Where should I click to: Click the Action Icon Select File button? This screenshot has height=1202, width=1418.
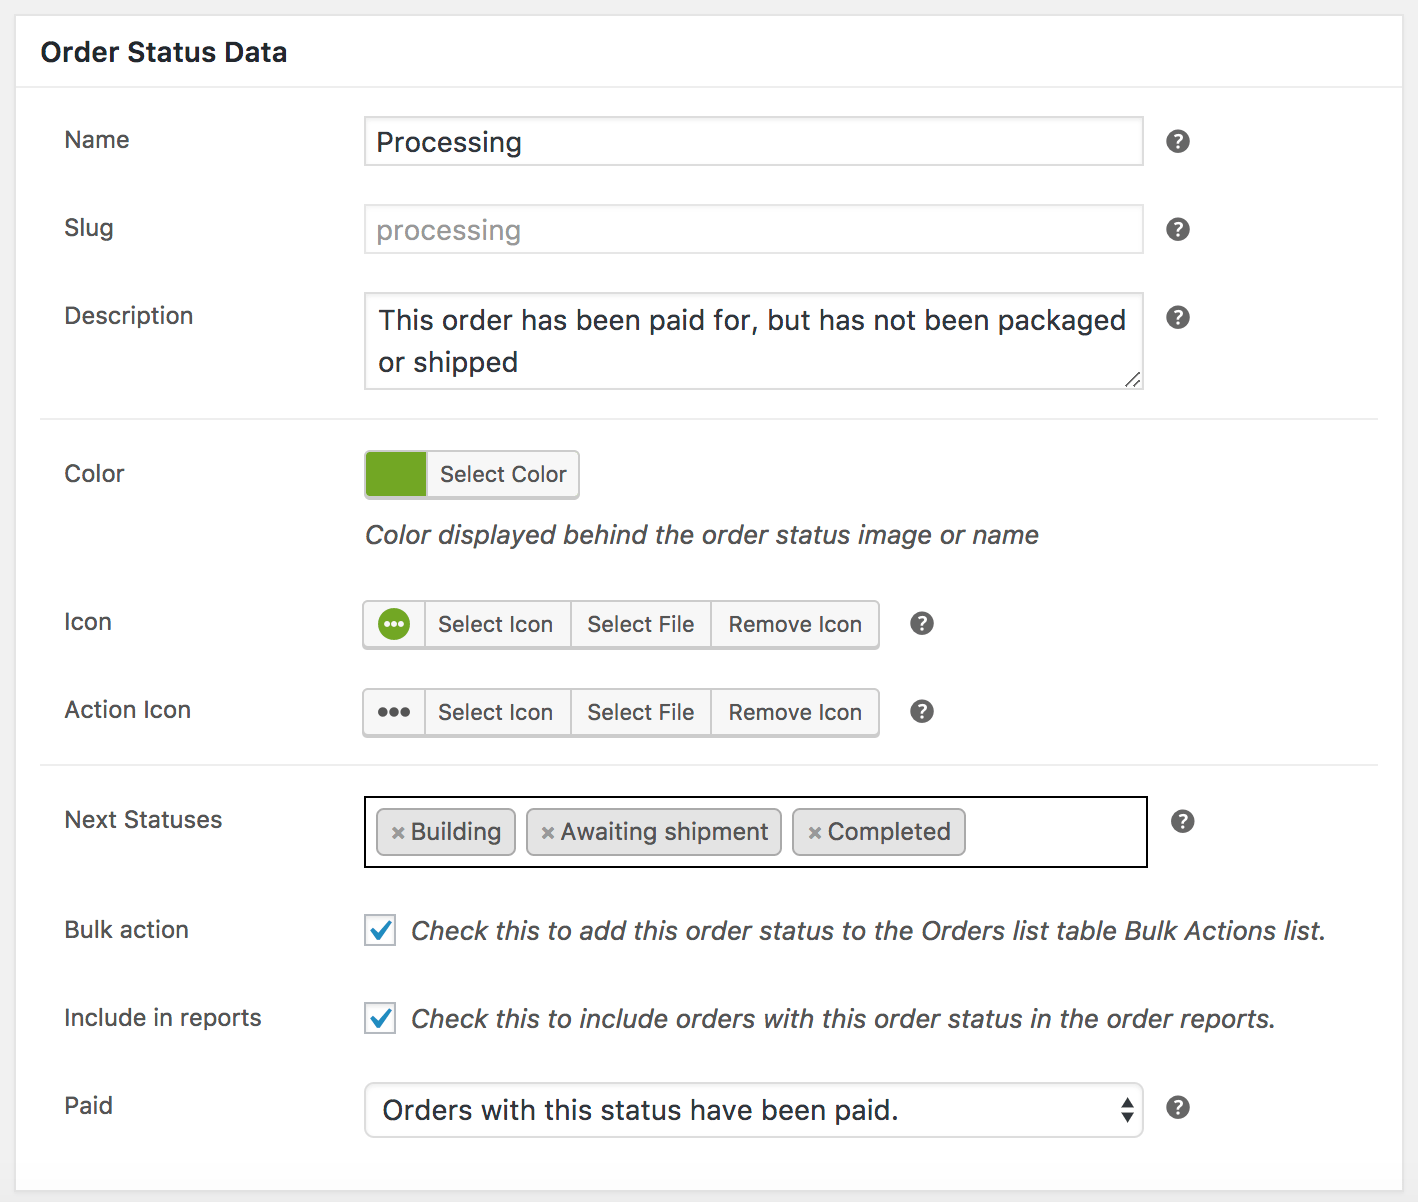click(640, 712)
